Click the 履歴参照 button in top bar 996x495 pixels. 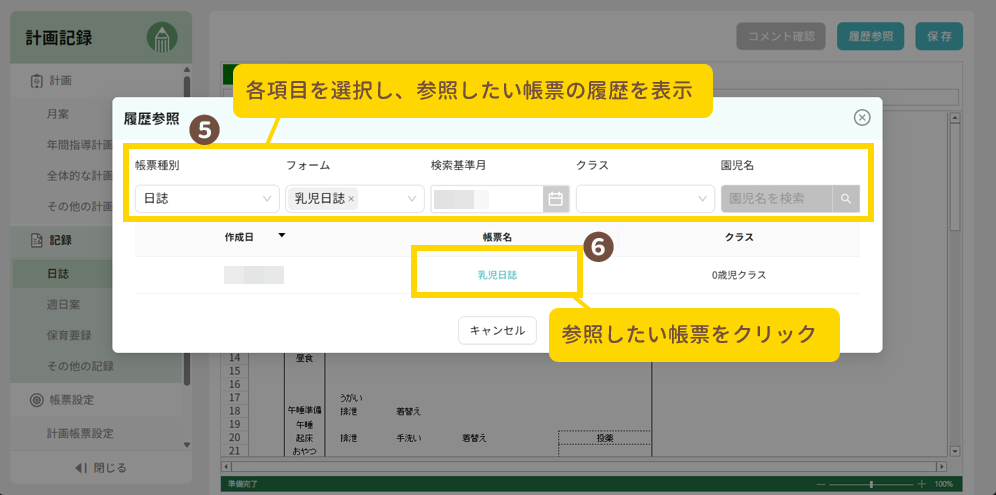870,36
